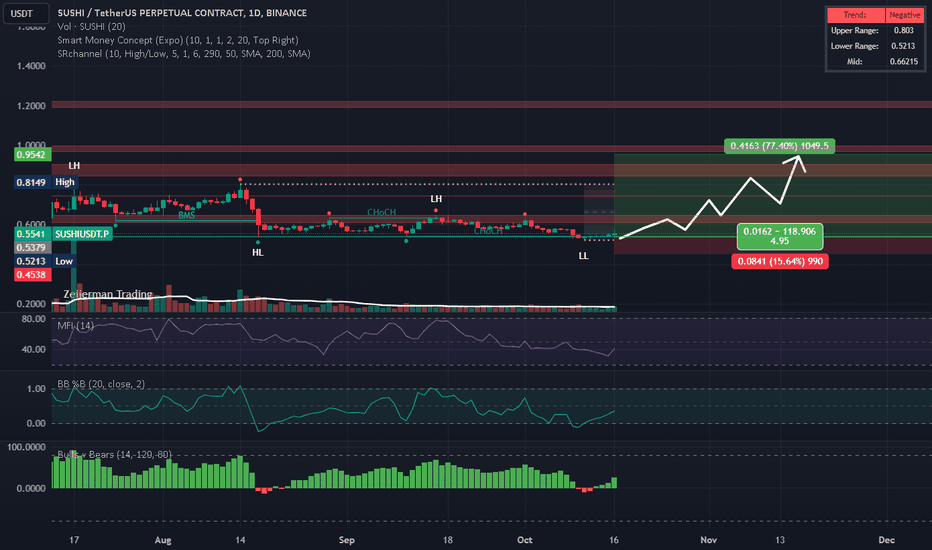Click the 1.2000 price scale level
Screen dimensions: 932x550
coord(31,106)
